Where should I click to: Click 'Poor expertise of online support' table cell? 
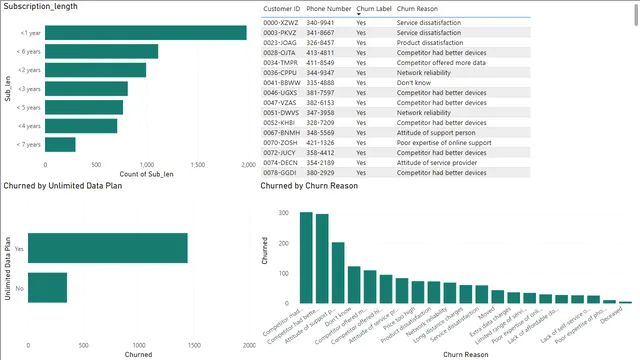(444, 143)
